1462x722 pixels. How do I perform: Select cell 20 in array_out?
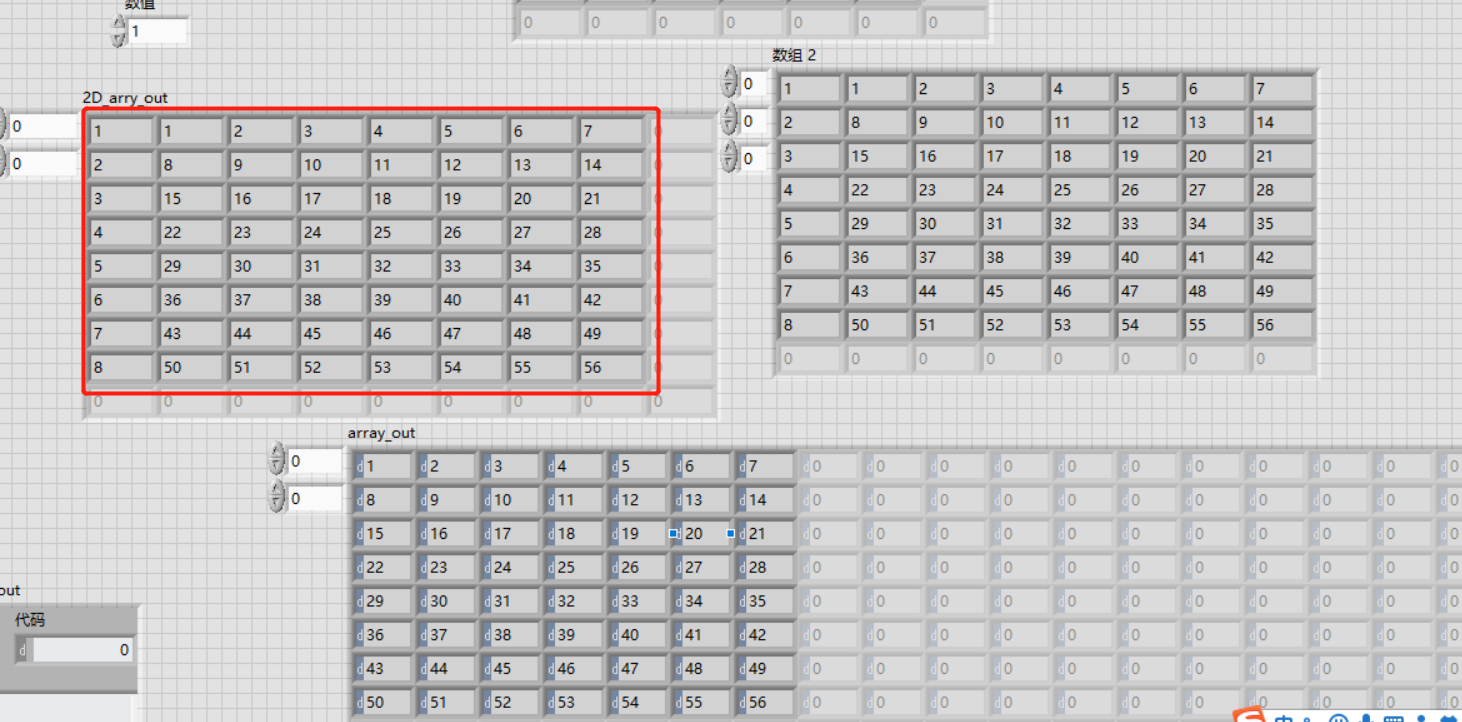[702, 534]
